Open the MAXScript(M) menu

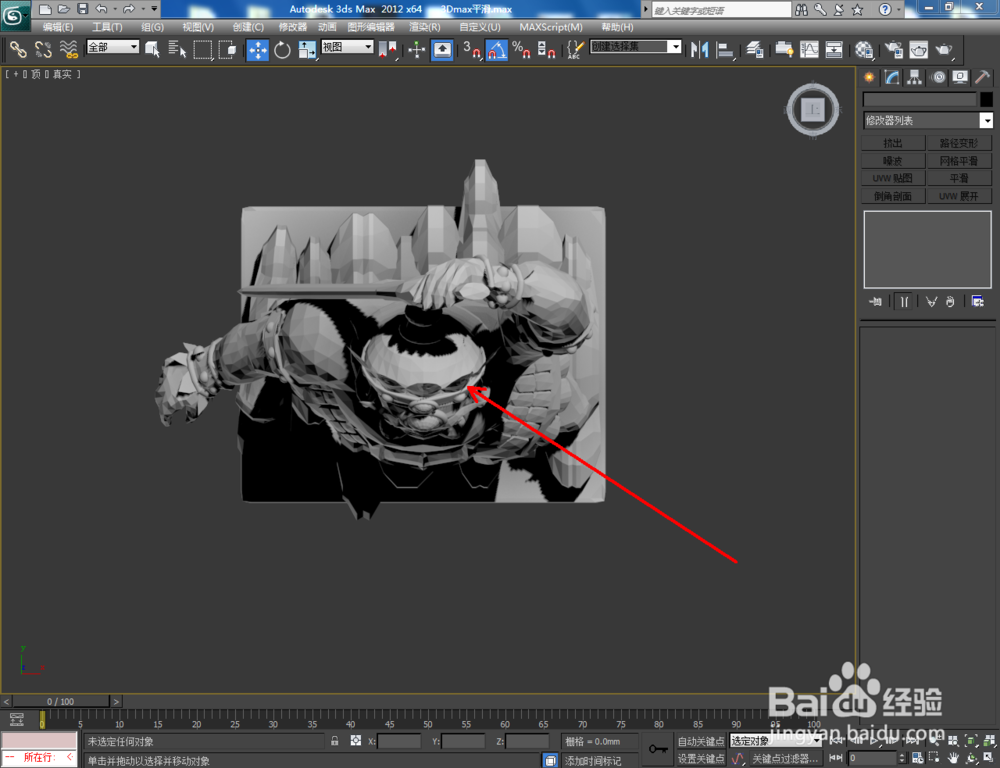(x=551, y=27)
